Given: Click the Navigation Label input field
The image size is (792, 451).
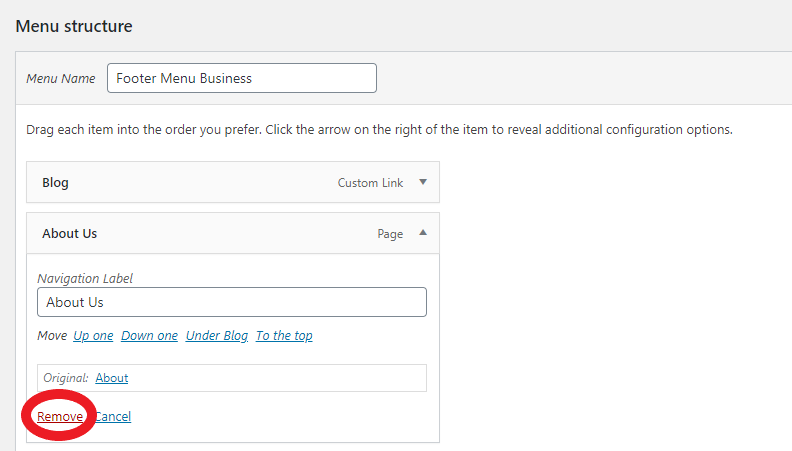Looking at the screenshot, I should [232, 302].
